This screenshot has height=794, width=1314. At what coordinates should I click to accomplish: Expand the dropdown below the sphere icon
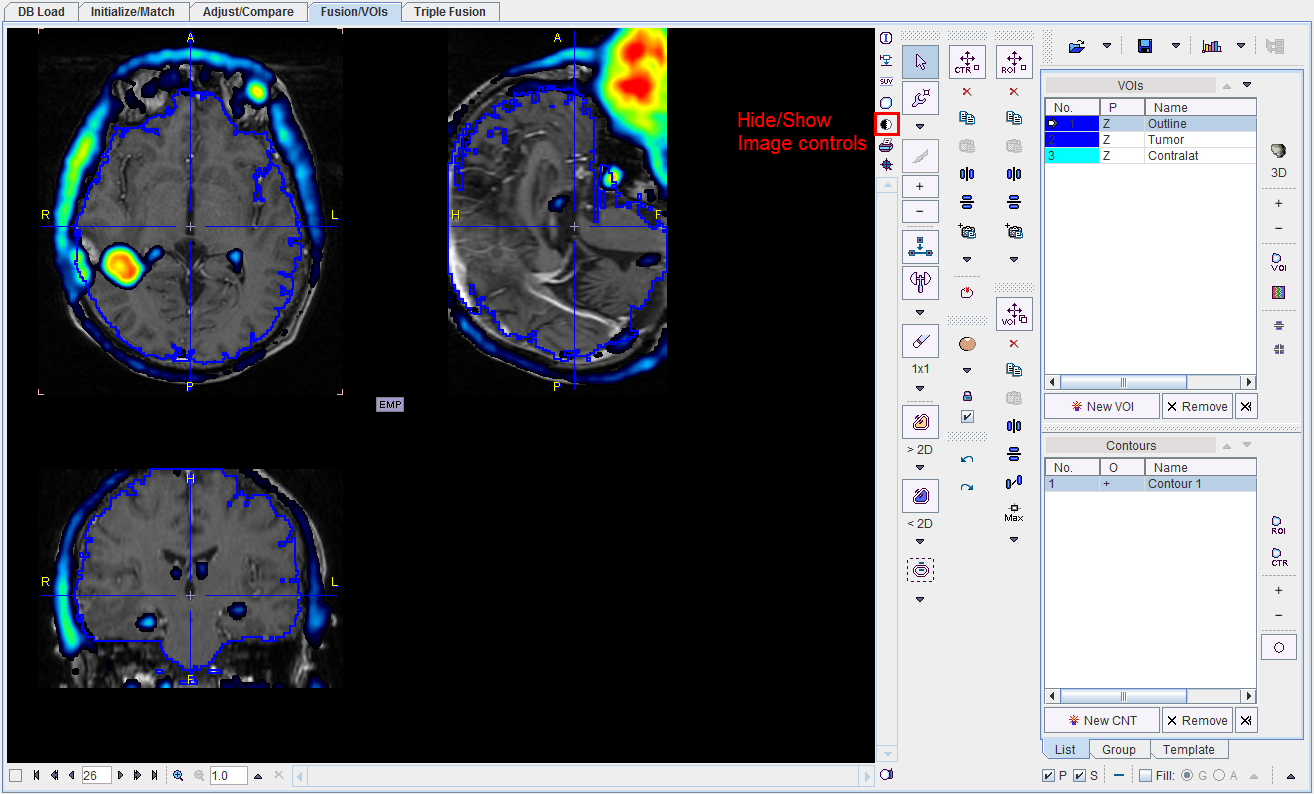pyautogui.click(x=967, y=370)
